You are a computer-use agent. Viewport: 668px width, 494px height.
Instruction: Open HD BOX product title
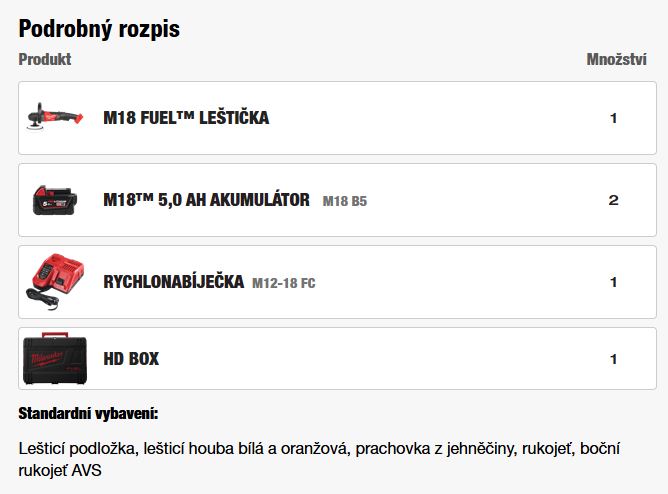(x=131, y=359)
